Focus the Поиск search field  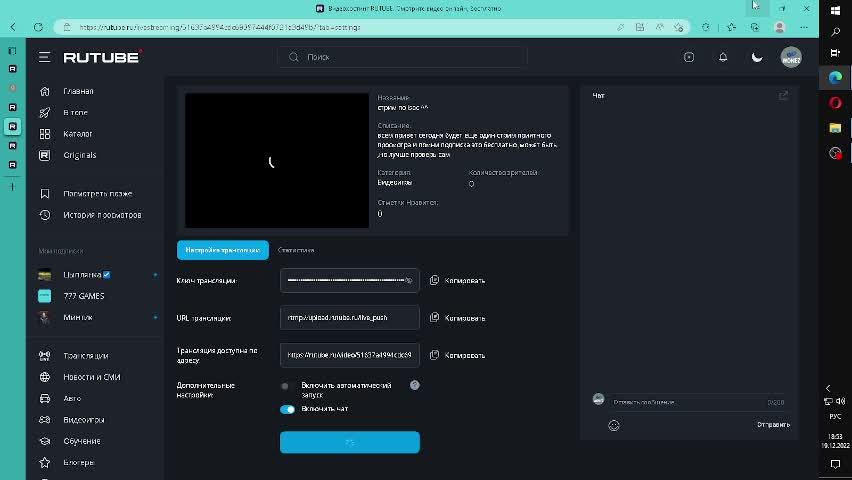point(402,57)
